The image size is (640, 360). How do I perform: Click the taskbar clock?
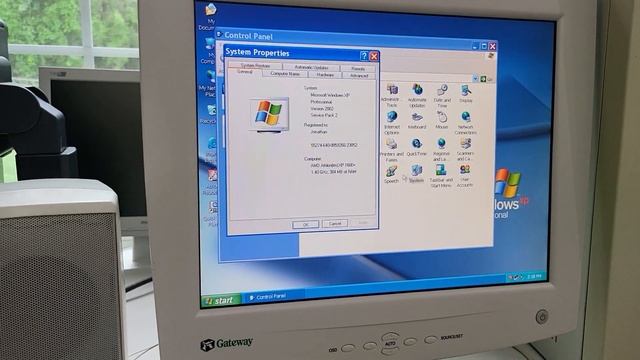click(x=534, y=276)
